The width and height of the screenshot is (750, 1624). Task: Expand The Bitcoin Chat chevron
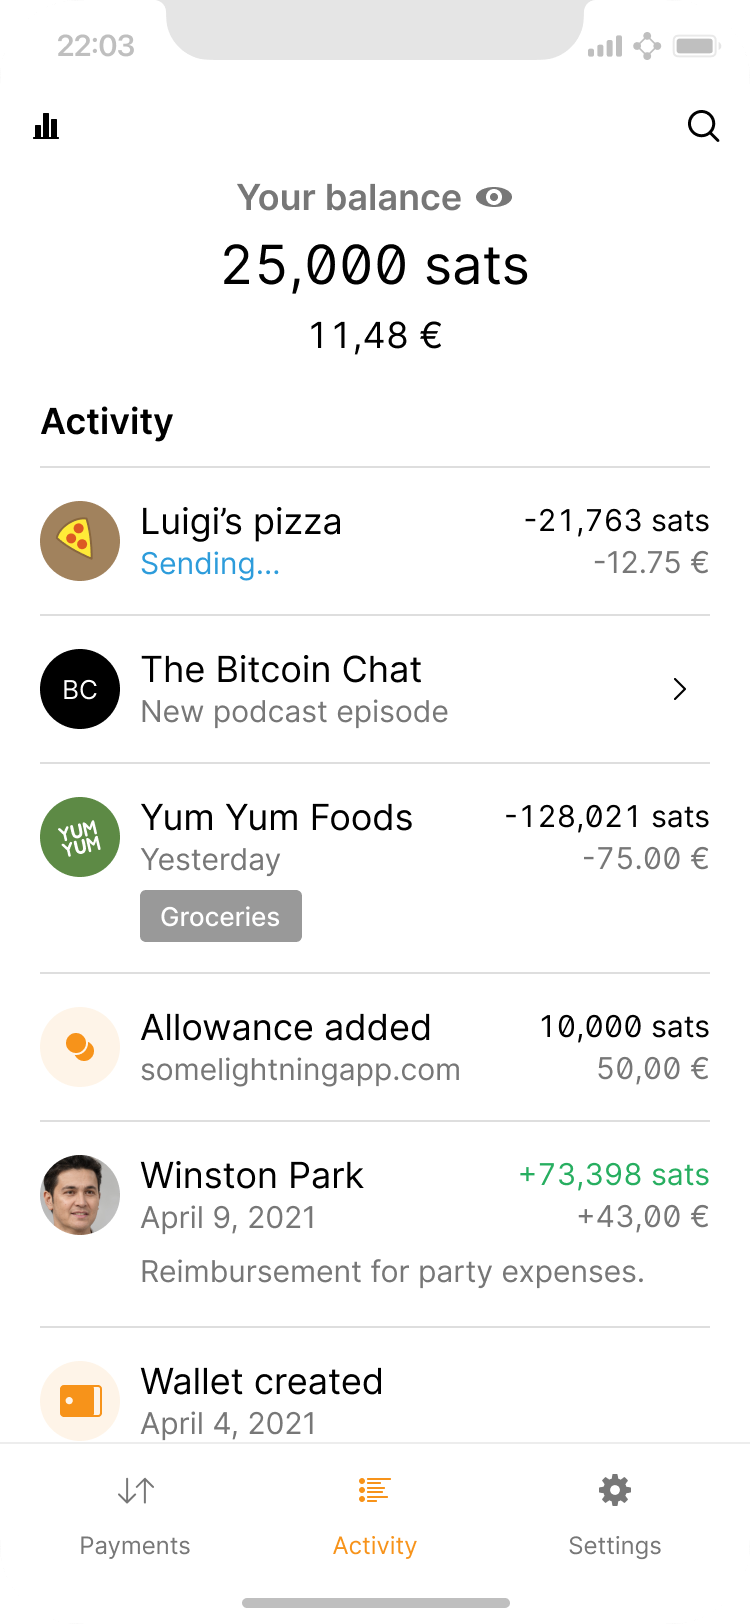pos(680,689)
